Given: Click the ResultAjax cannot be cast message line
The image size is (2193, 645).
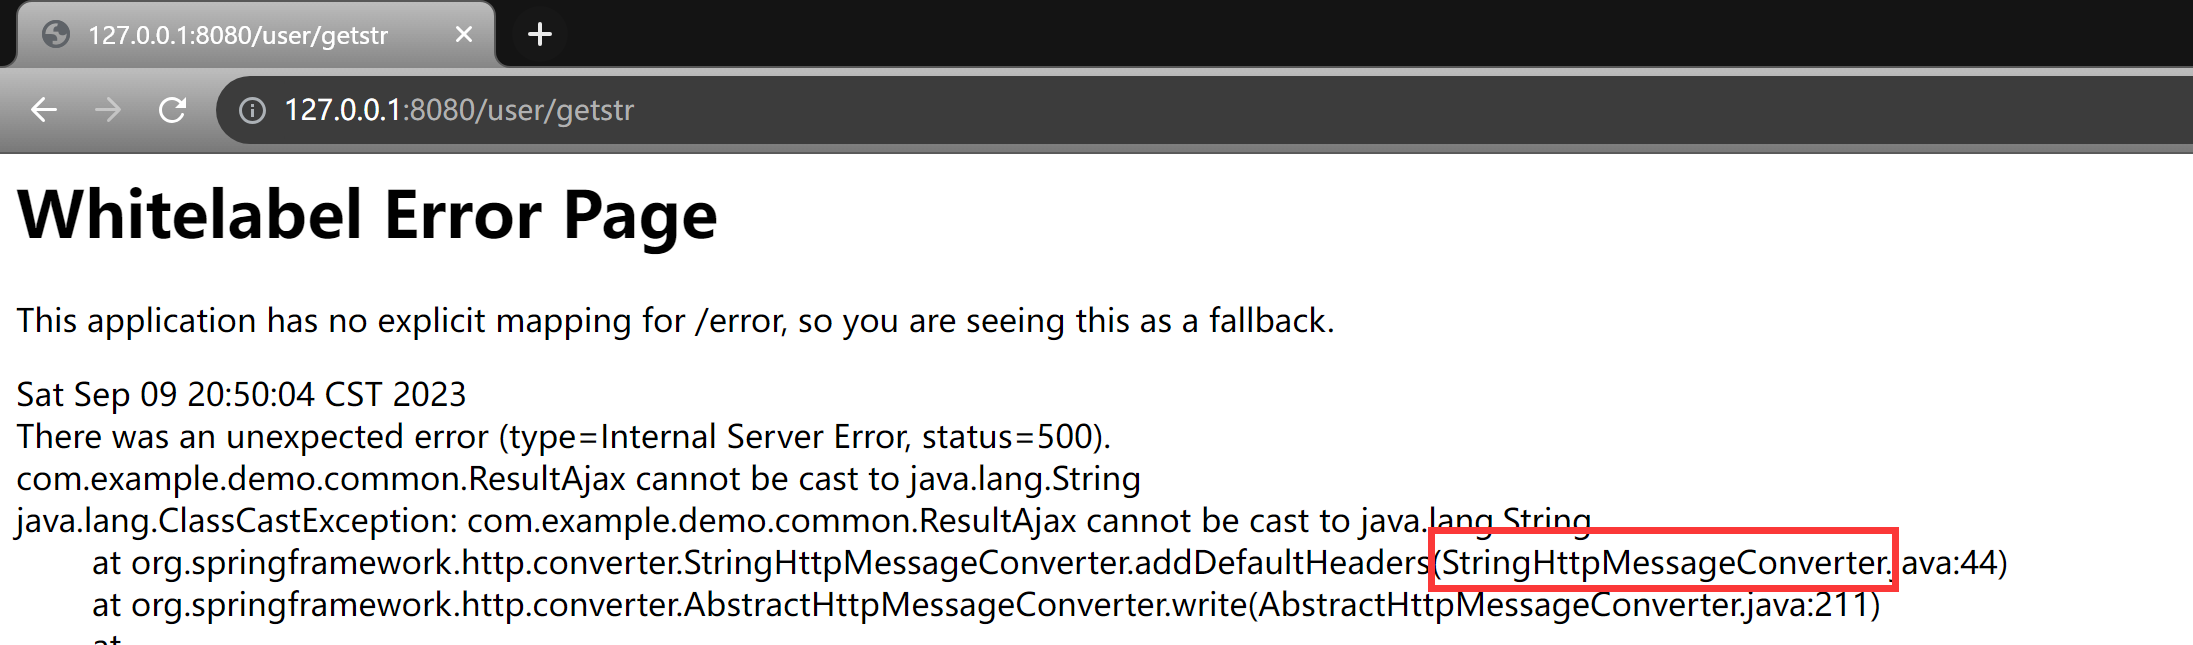Looking at the screenshot, I should click(578, 479).
